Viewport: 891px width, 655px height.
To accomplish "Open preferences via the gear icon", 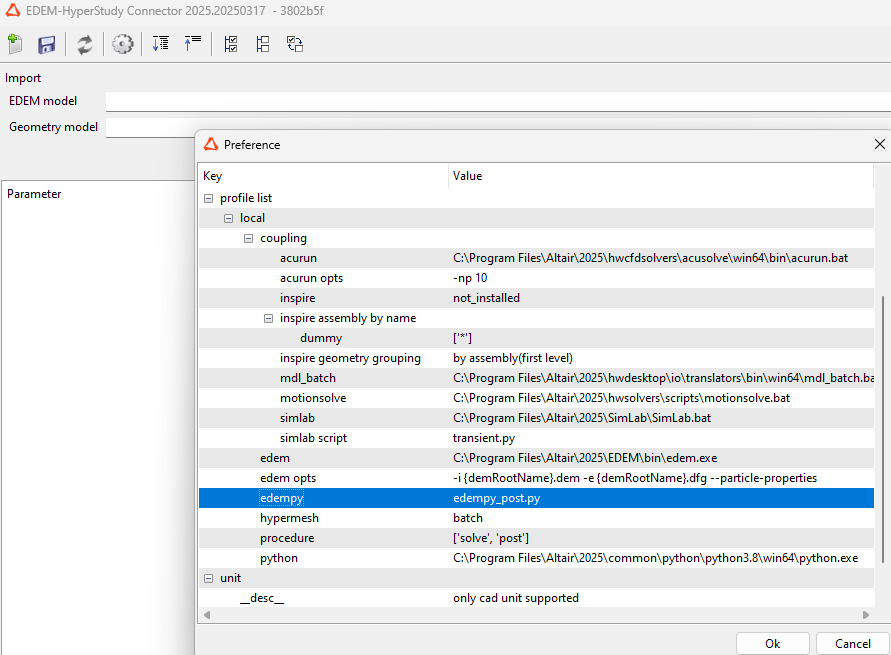I will [x=122, y=44].
